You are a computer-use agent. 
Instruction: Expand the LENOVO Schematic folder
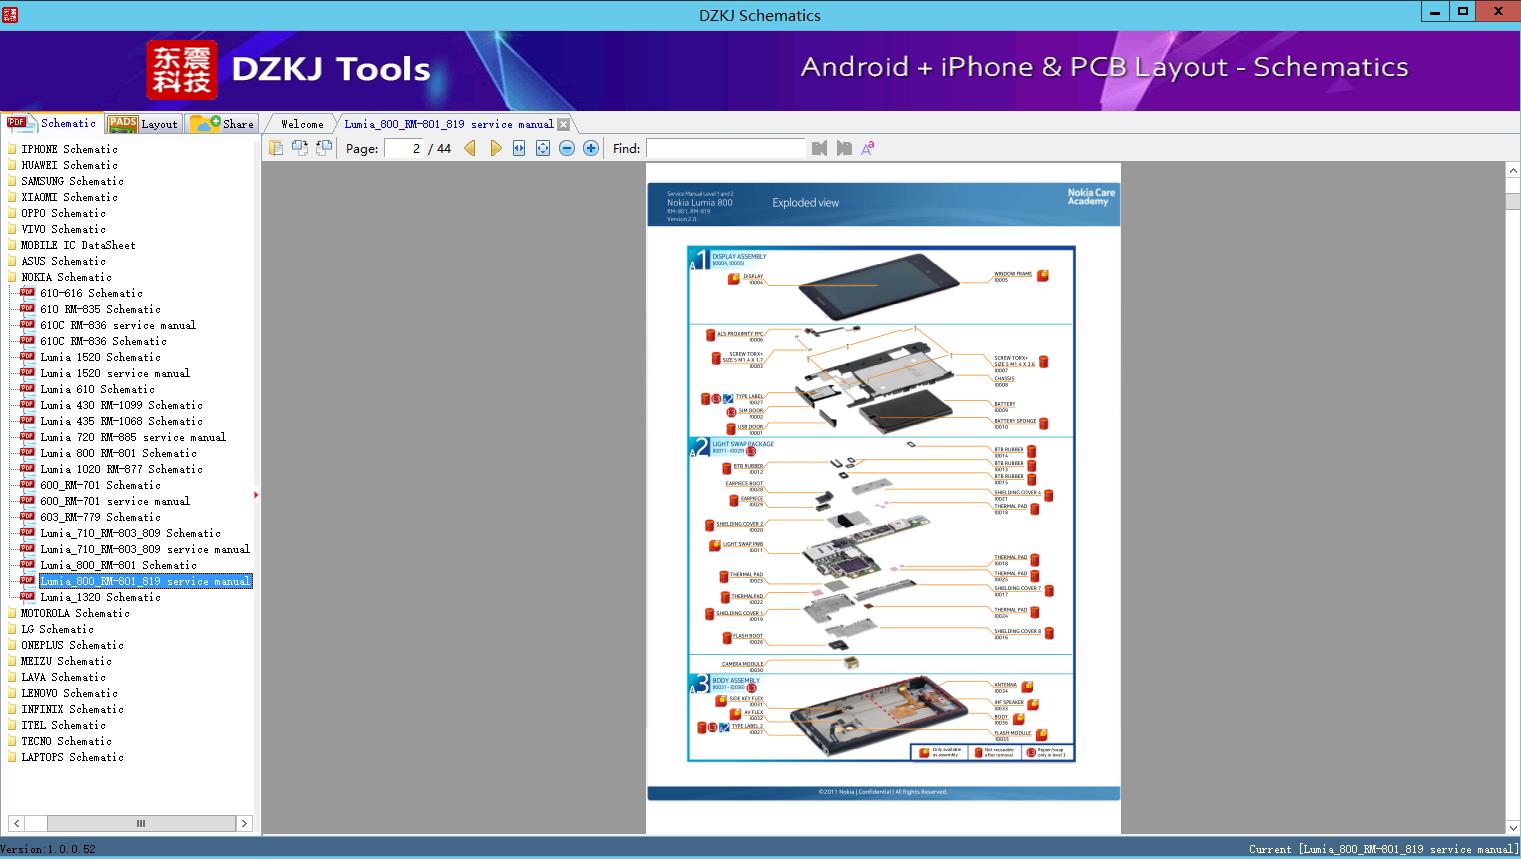coord(69,693)
